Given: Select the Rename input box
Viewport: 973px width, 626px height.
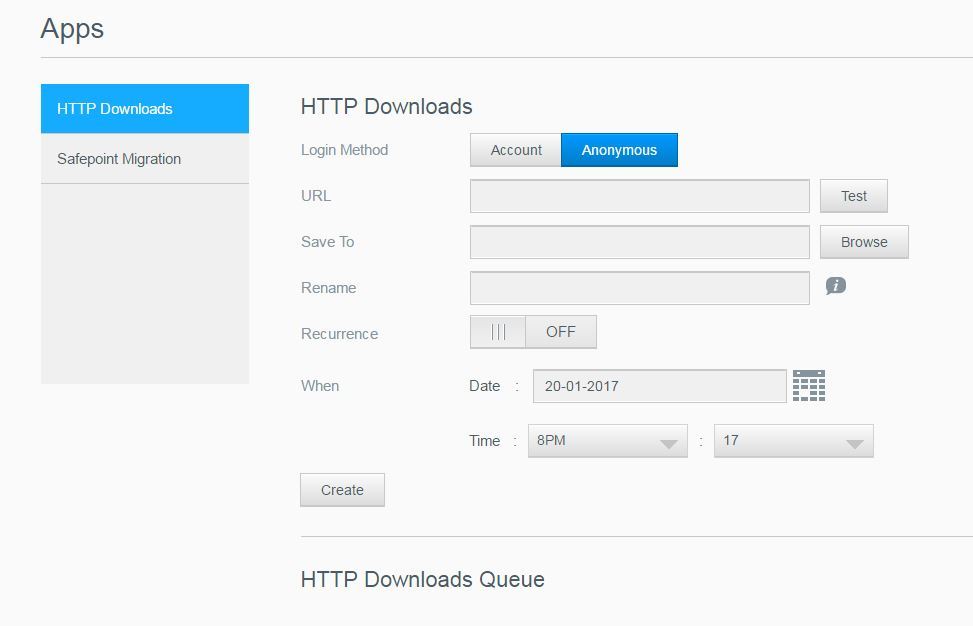Looking at the screenshot, I should (639, 288).
